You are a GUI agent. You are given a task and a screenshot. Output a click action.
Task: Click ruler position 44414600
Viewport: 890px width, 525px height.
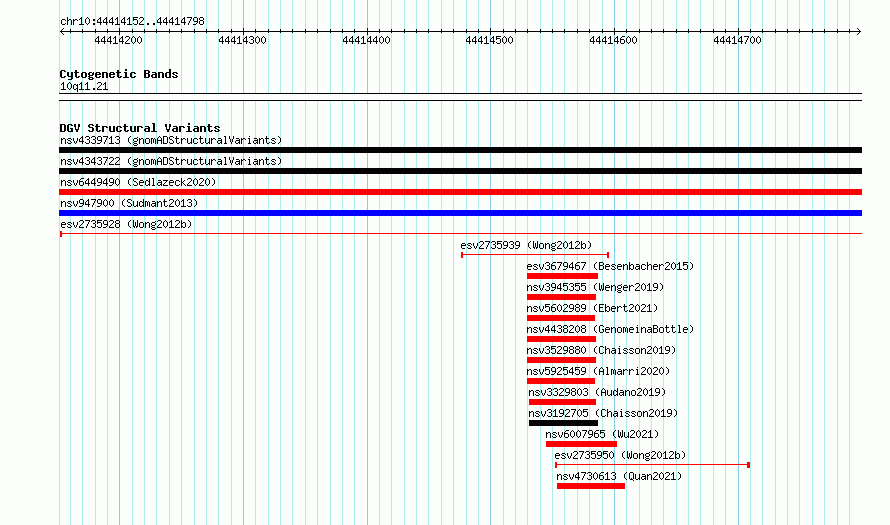[613, 40]
